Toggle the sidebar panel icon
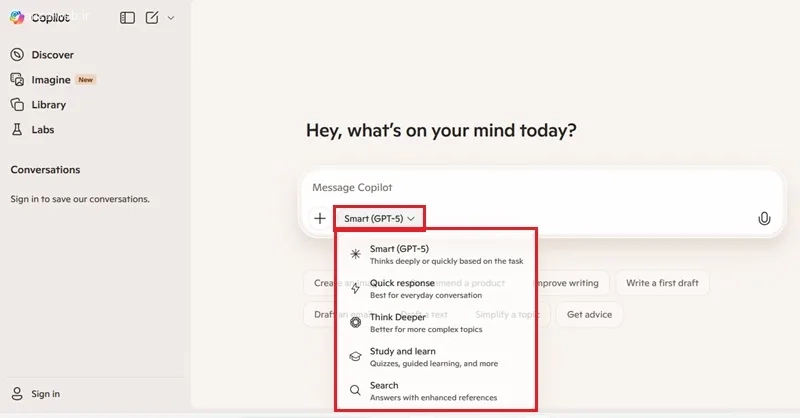Screen dimensions: 800x418 coord(127,17)
